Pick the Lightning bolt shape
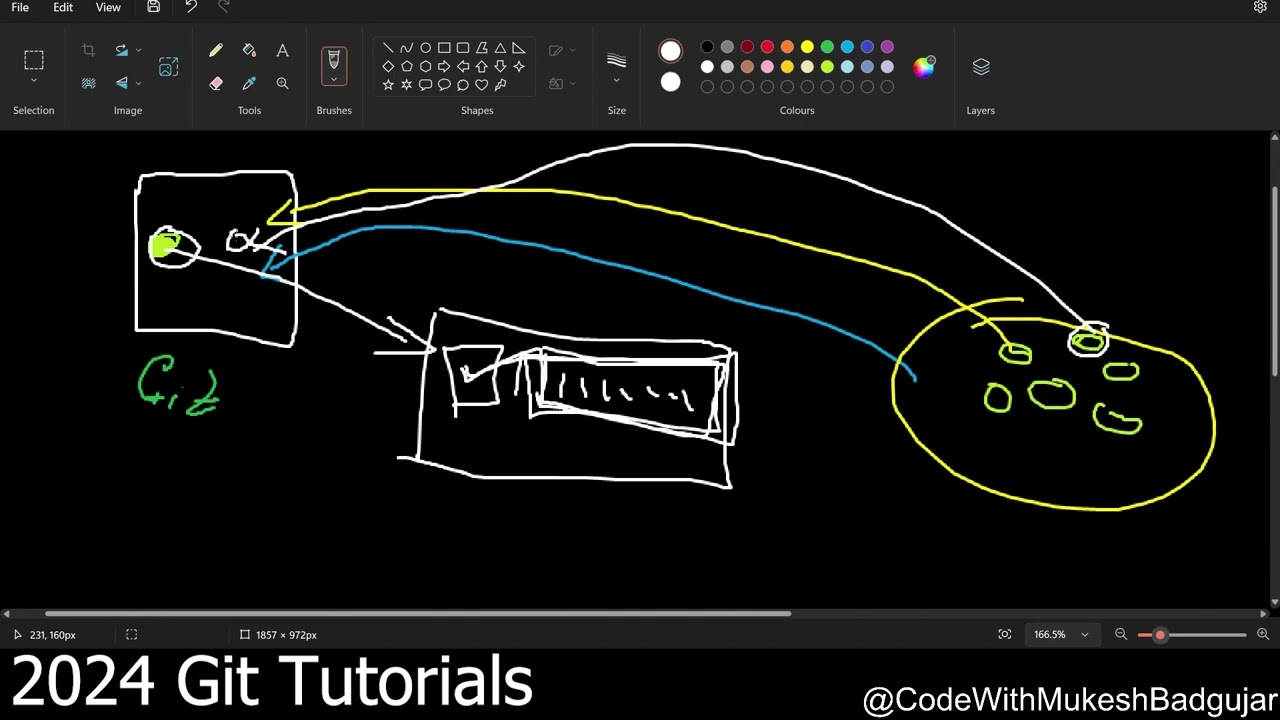 pyautogui.click(x=500, y=85)
